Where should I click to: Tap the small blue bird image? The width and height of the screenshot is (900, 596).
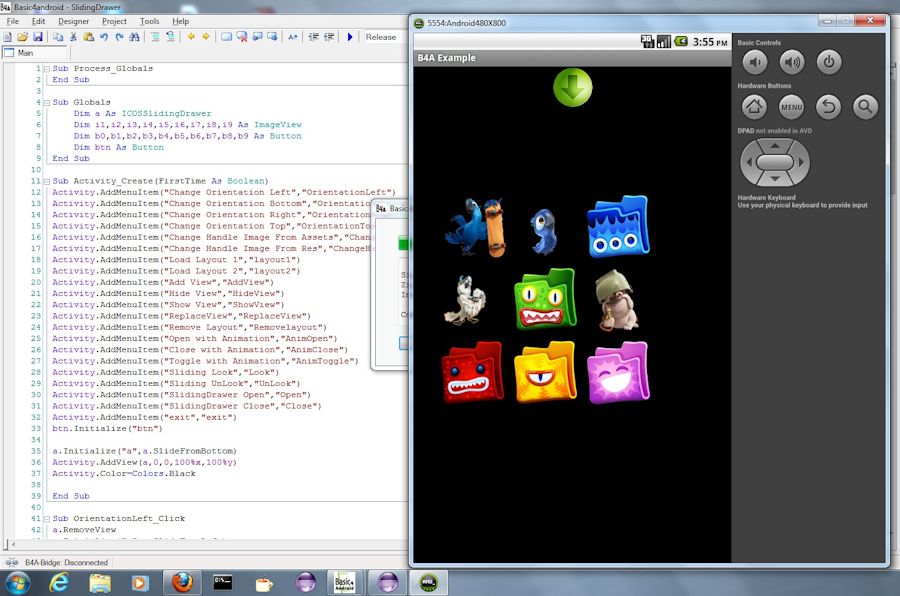tap(543, 231)
